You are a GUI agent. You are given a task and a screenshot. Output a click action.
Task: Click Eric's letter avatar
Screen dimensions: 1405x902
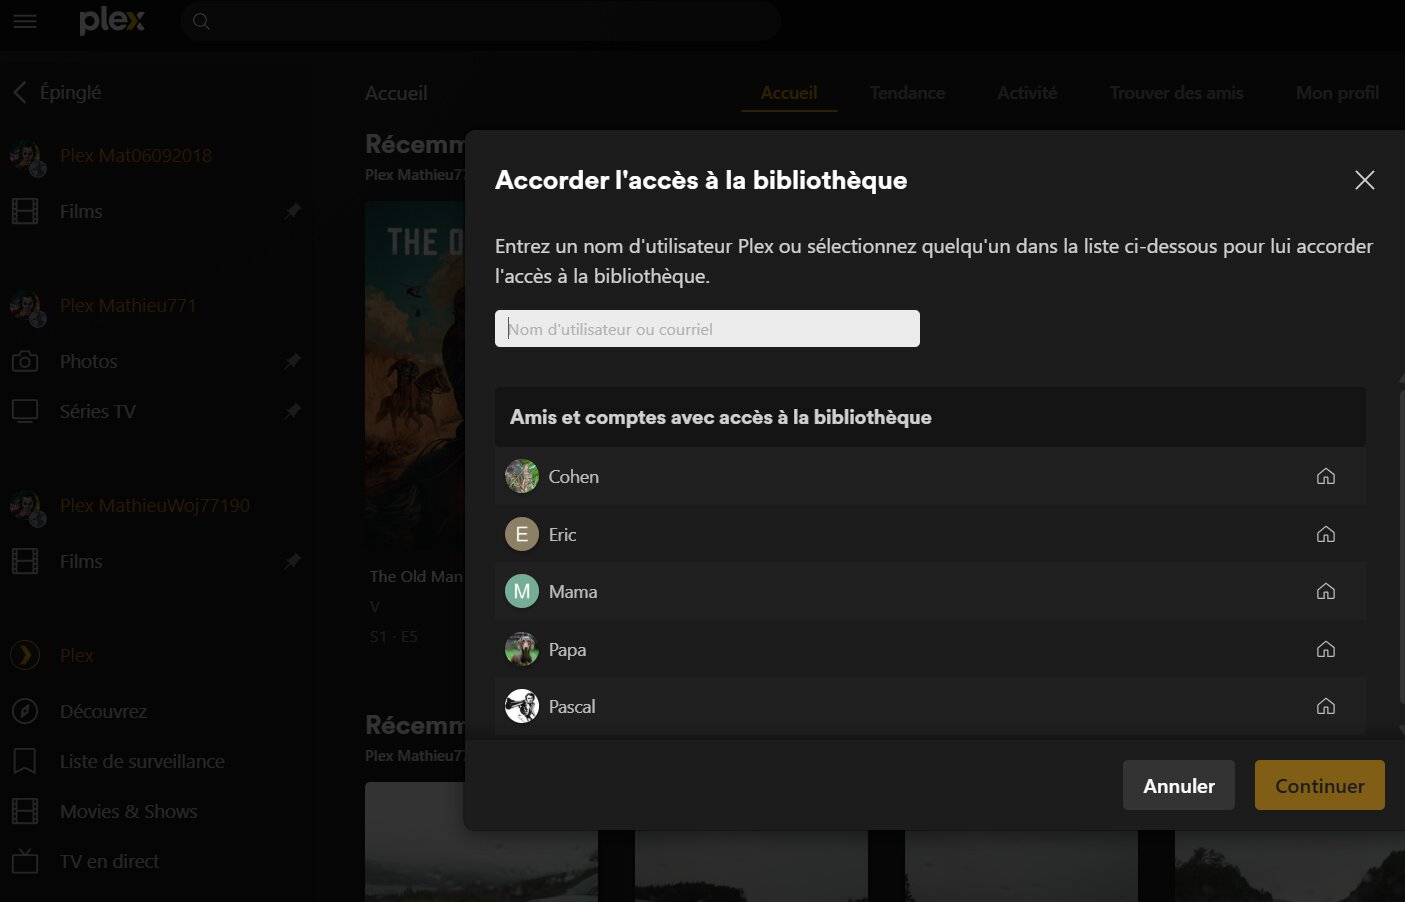[522, 534]
